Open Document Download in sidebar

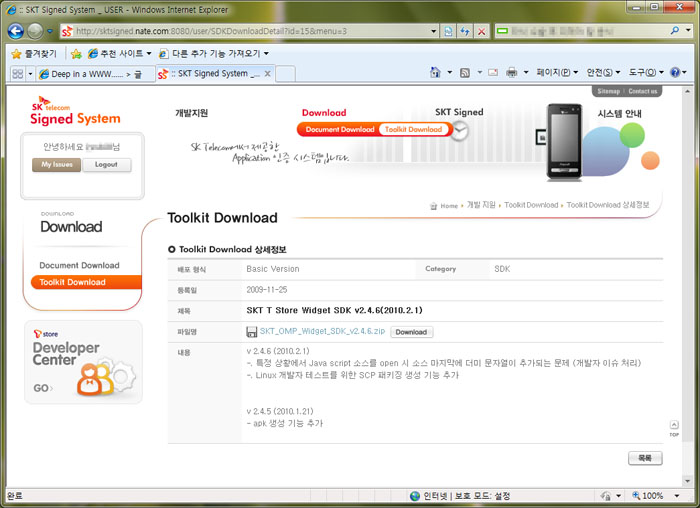[x=79, y=266]
